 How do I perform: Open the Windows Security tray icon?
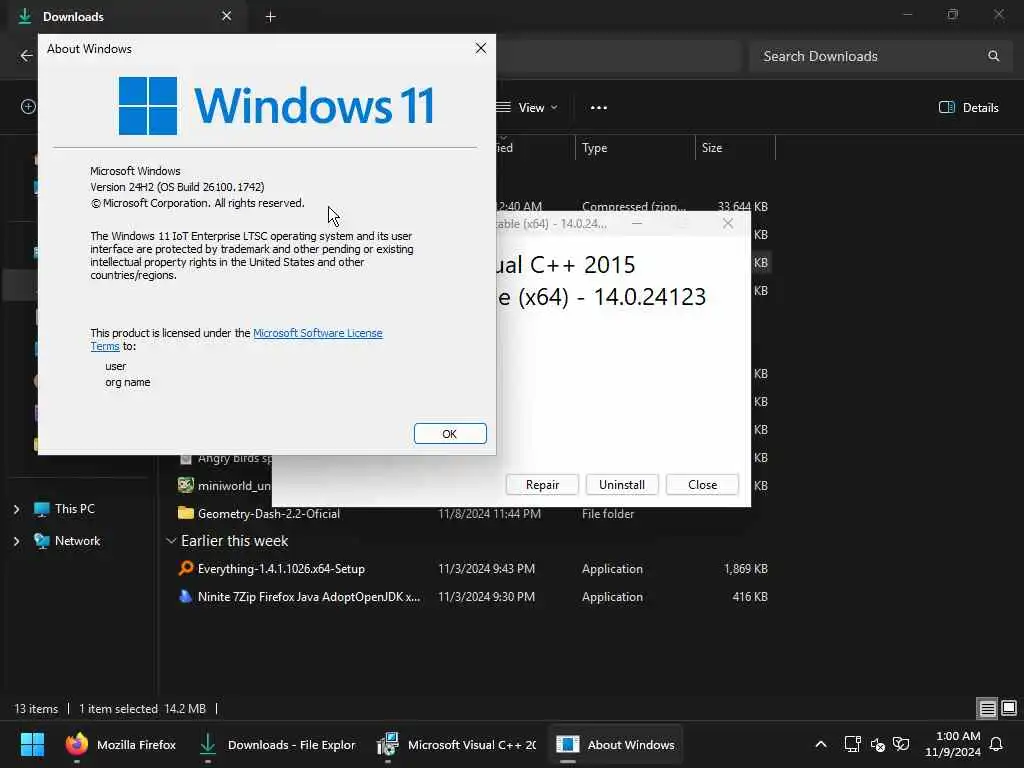pyautogui.click(x=901, y=744)
